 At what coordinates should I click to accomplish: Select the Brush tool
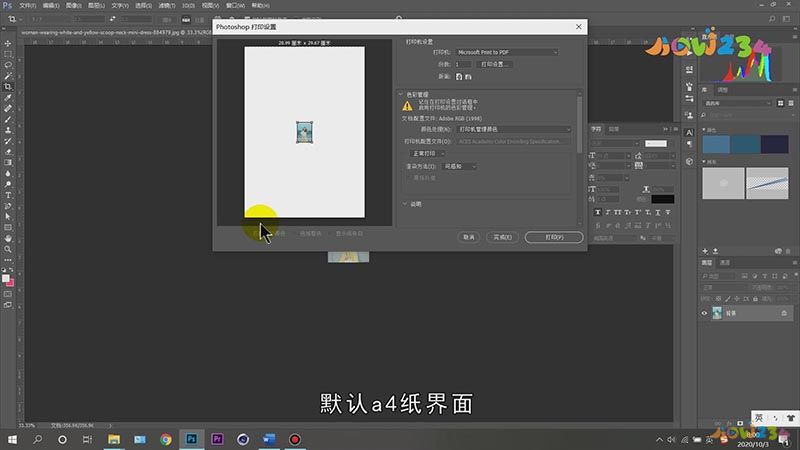click(8, 119)
